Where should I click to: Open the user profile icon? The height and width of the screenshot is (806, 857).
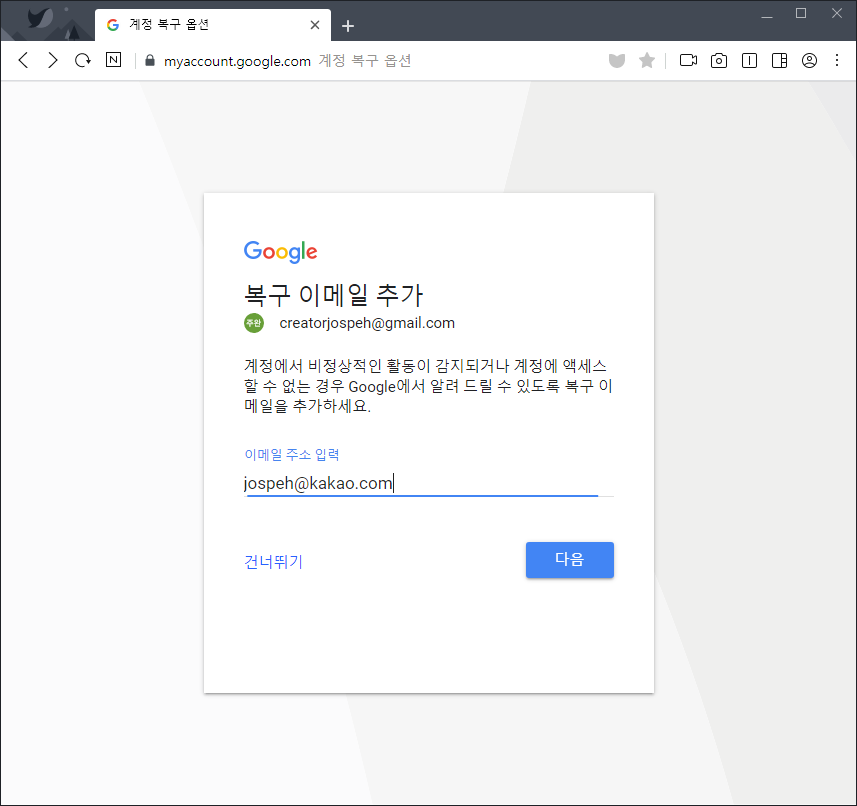pyautogui.click(x=809, y=60)
